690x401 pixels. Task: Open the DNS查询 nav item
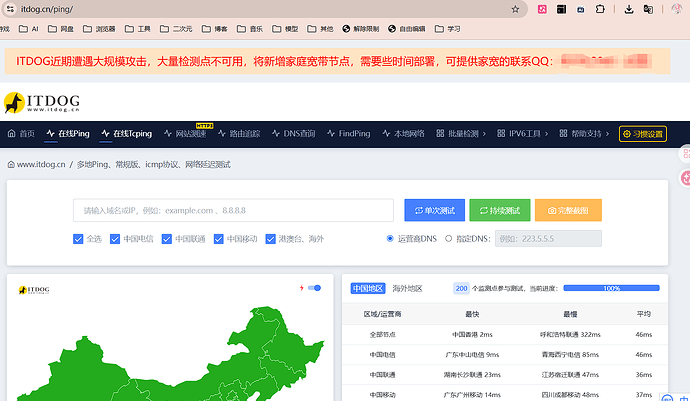294,134
